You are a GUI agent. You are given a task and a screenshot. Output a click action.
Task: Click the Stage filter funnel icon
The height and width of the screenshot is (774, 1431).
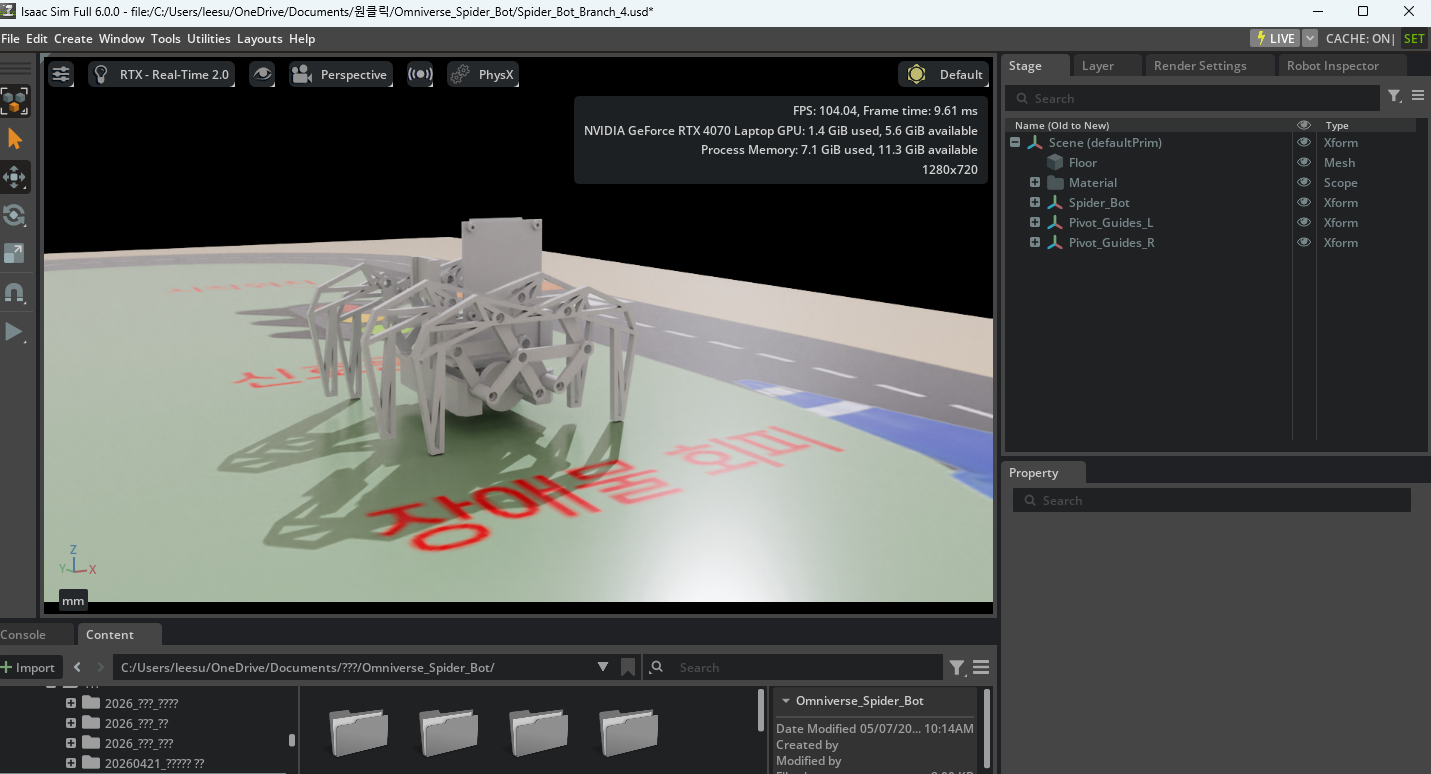1394,97
